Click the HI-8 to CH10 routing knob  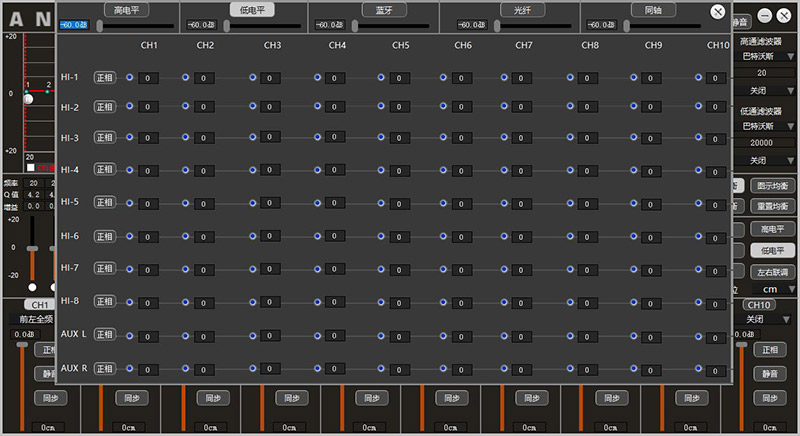(x=696, y=300)
